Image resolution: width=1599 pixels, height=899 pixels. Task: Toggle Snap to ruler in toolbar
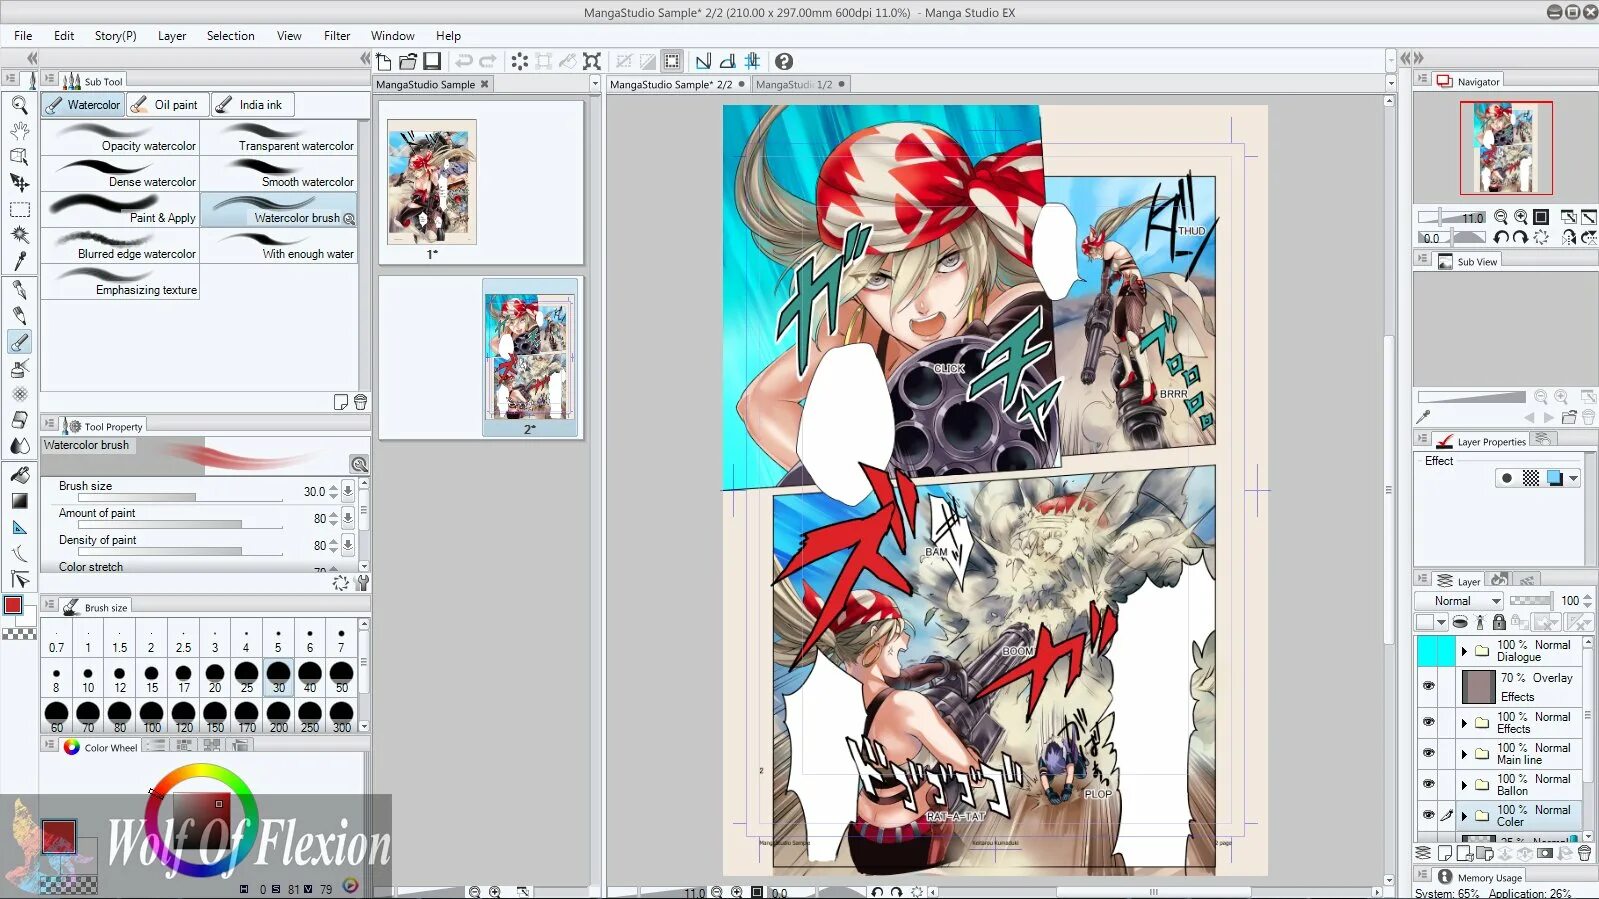point(703,61)
